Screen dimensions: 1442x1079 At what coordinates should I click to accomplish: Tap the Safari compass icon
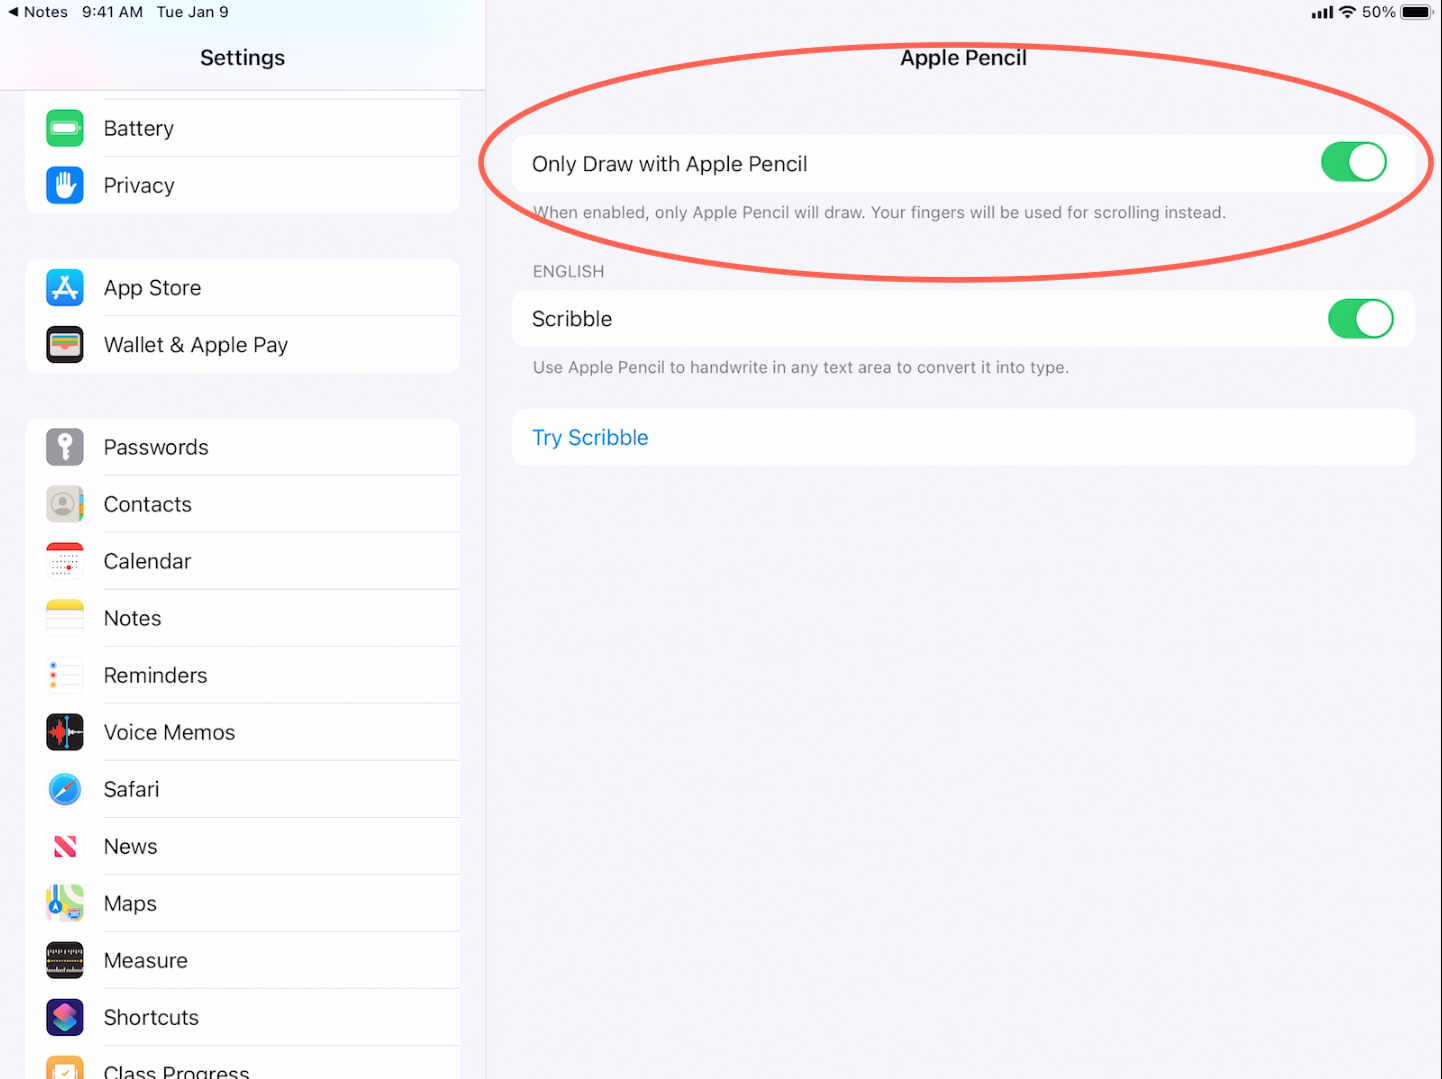click(65, 789)
